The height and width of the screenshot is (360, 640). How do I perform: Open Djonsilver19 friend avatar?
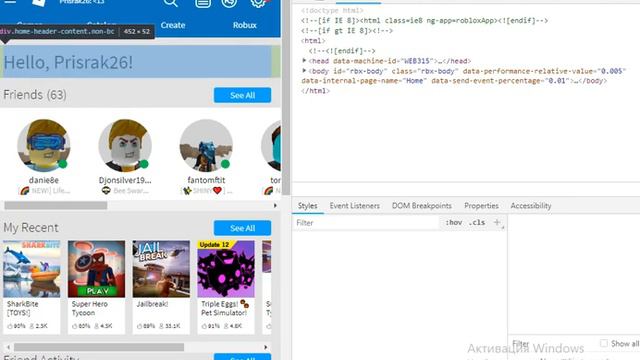click(125, 146)
